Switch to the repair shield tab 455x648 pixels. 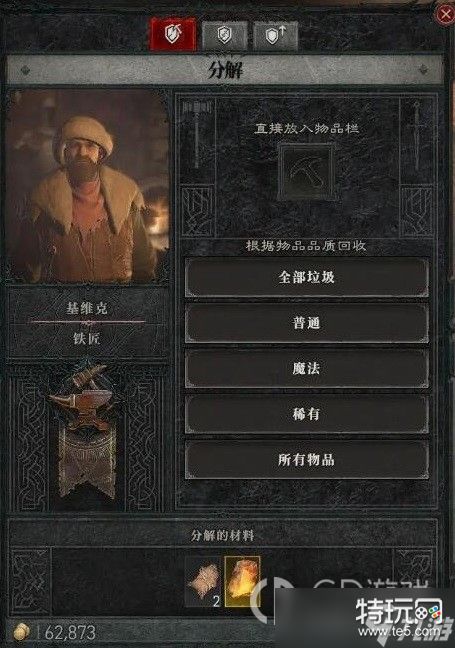click(x=224, y=35)
